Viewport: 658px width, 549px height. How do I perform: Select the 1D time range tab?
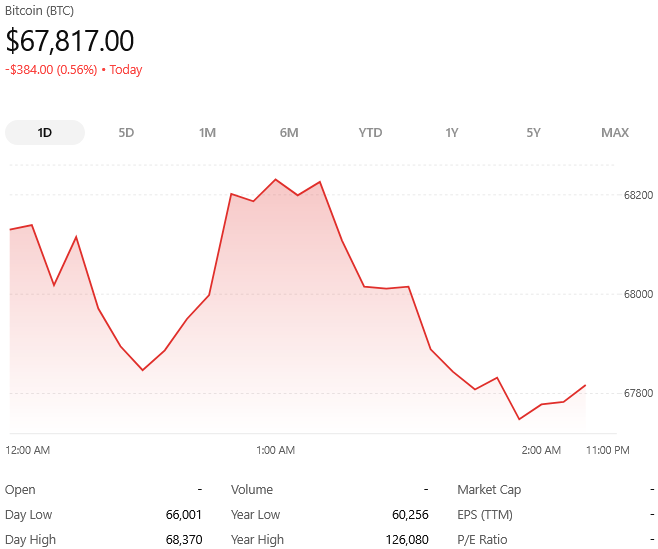tap(45, 133)
